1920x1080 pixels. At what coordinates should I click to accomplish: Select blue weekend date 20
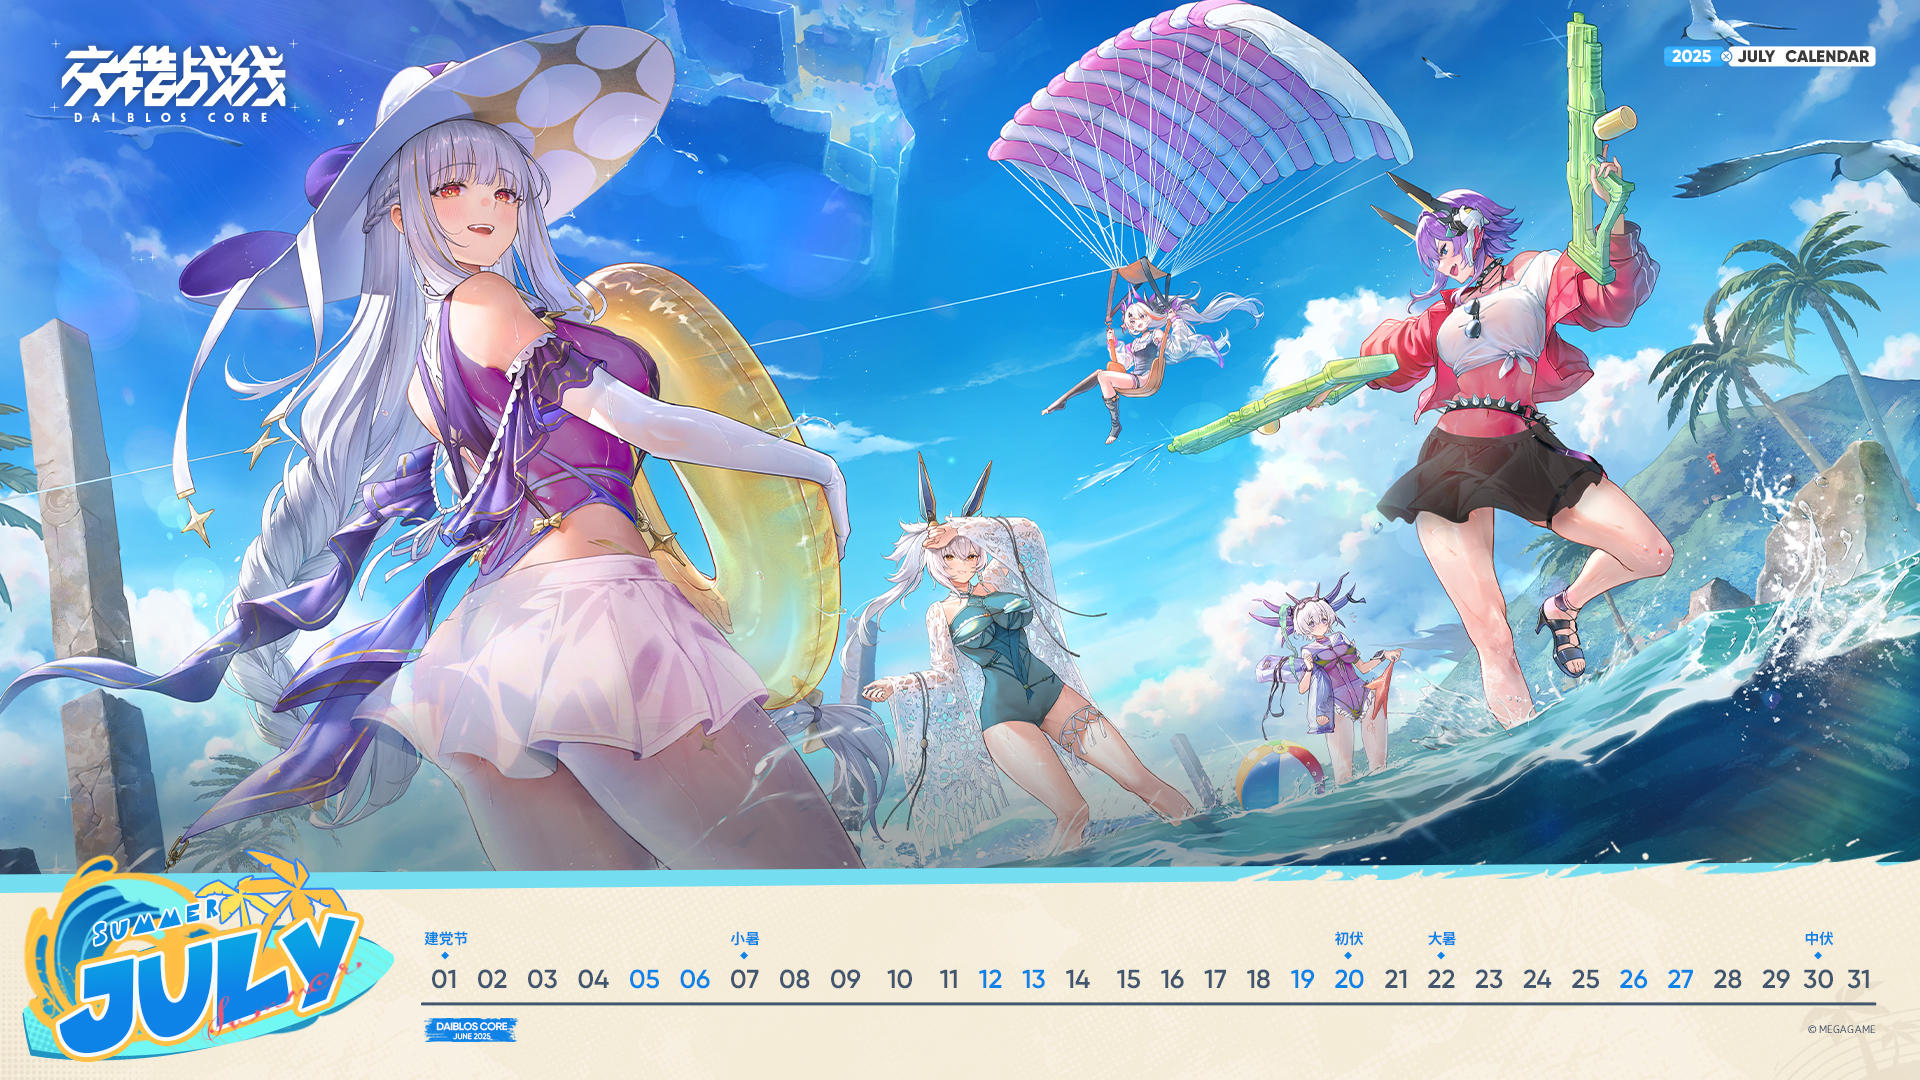tap(1349, 979)
